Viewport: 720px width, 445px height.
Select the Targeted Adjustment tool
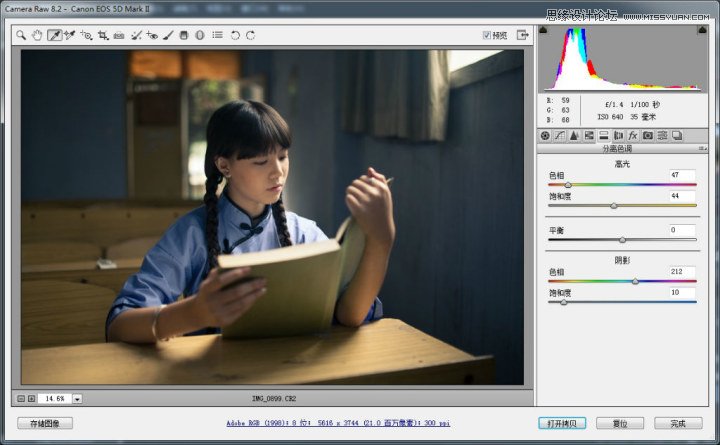coord(86,35)
